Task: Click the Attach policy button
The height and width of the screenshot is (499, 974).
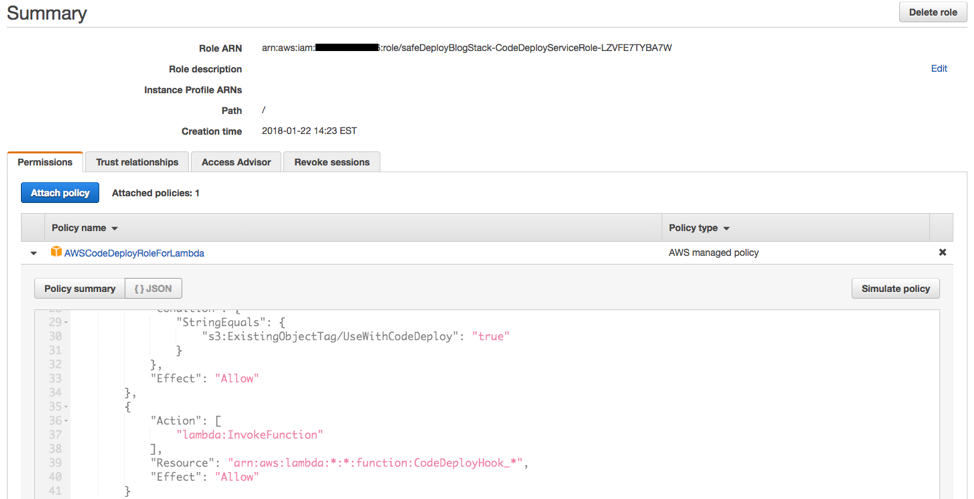Action: (x=60, y=193)
